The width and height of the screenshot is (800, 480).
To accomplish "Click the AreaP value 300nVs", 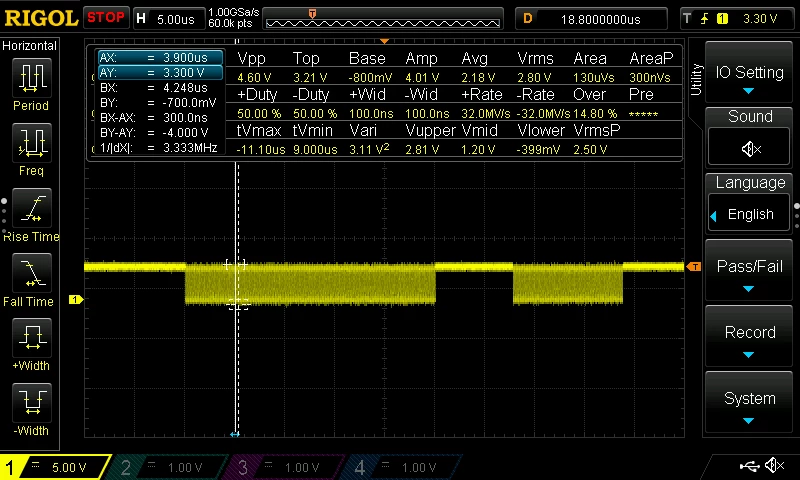I will pos(649,78).
